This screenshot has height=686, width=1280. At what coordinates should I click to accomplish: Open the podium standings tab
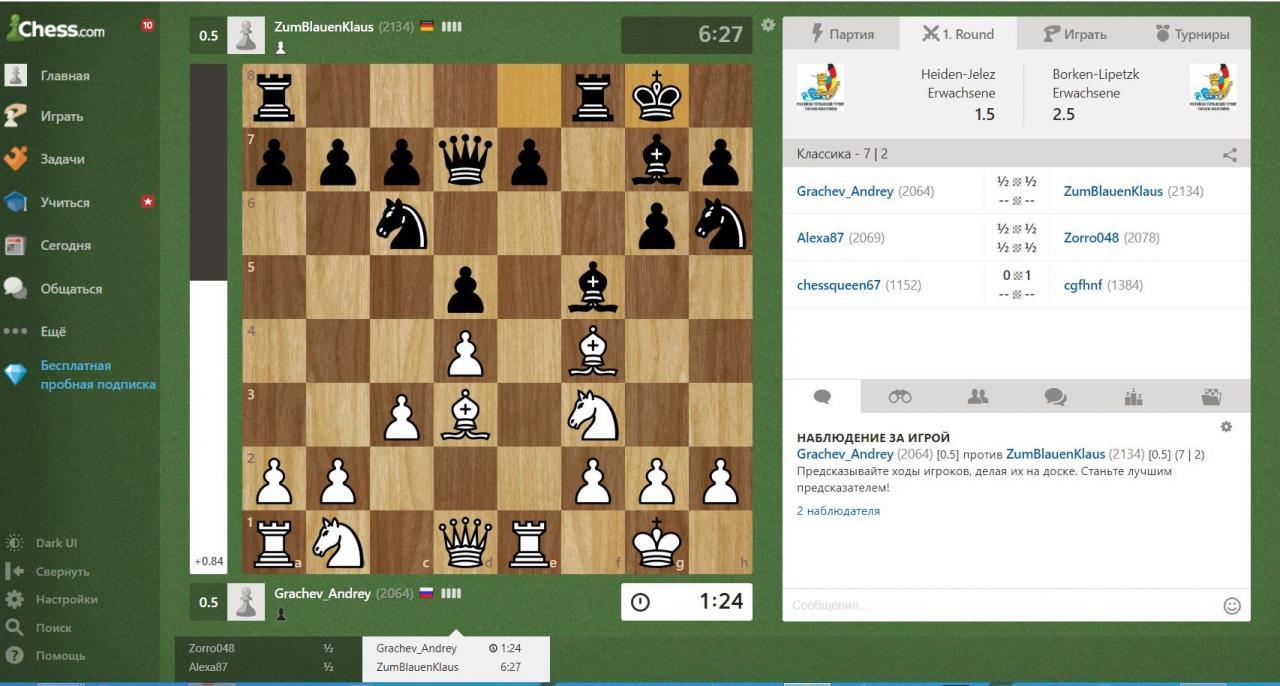1133,397
